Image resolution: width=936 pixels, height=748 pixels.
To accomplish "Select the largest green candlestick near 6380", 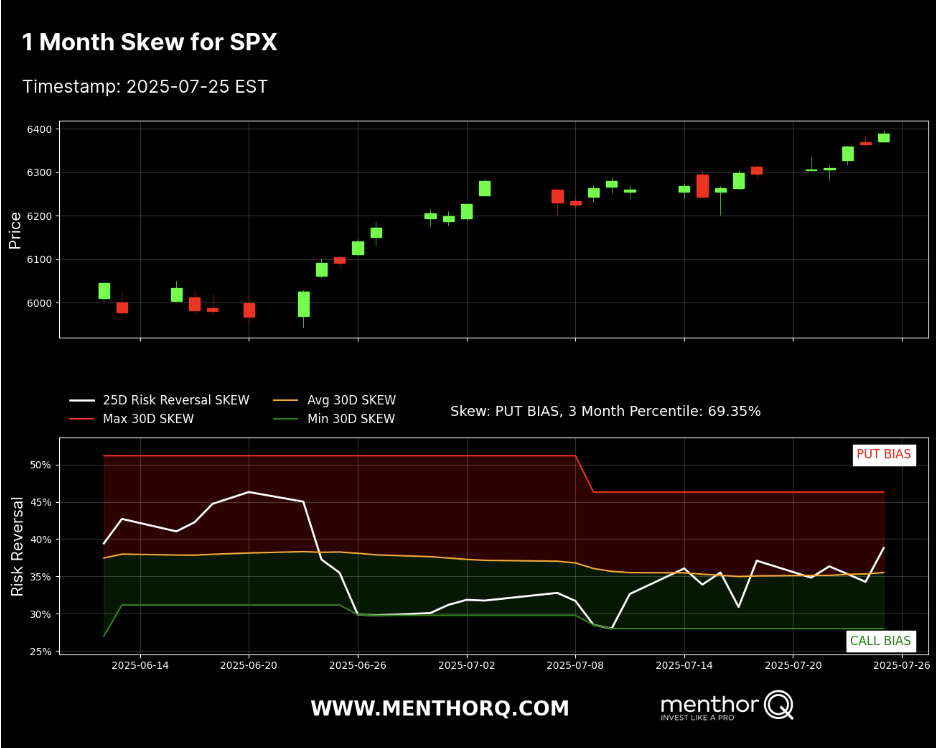I will [x=883, y=135].
